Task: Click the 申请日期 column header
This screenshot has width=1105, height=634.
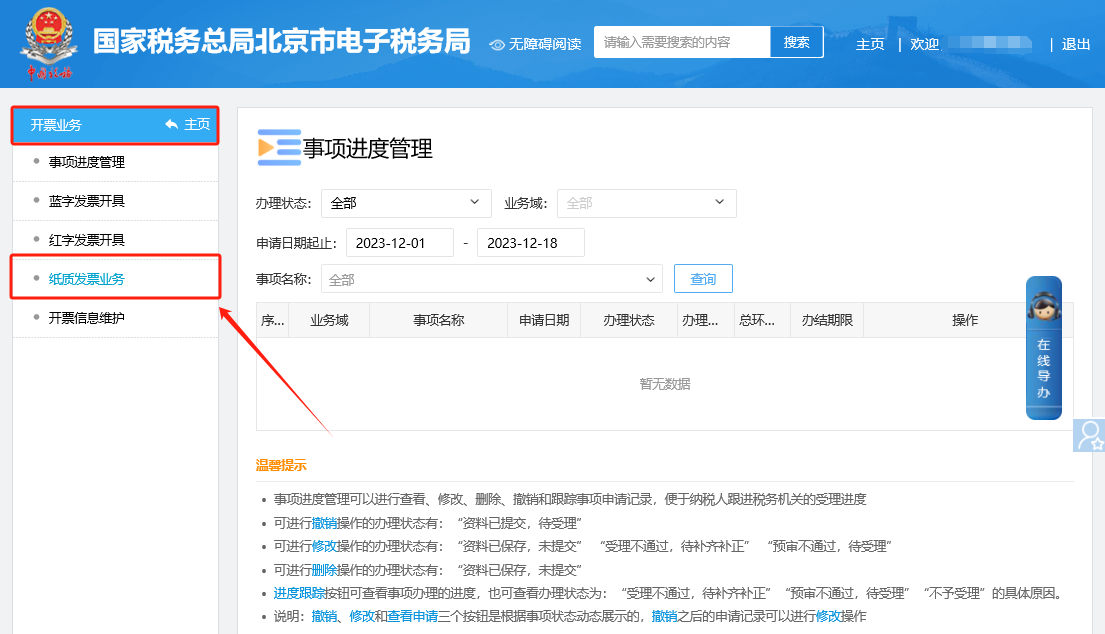Action: click(544, 321)
